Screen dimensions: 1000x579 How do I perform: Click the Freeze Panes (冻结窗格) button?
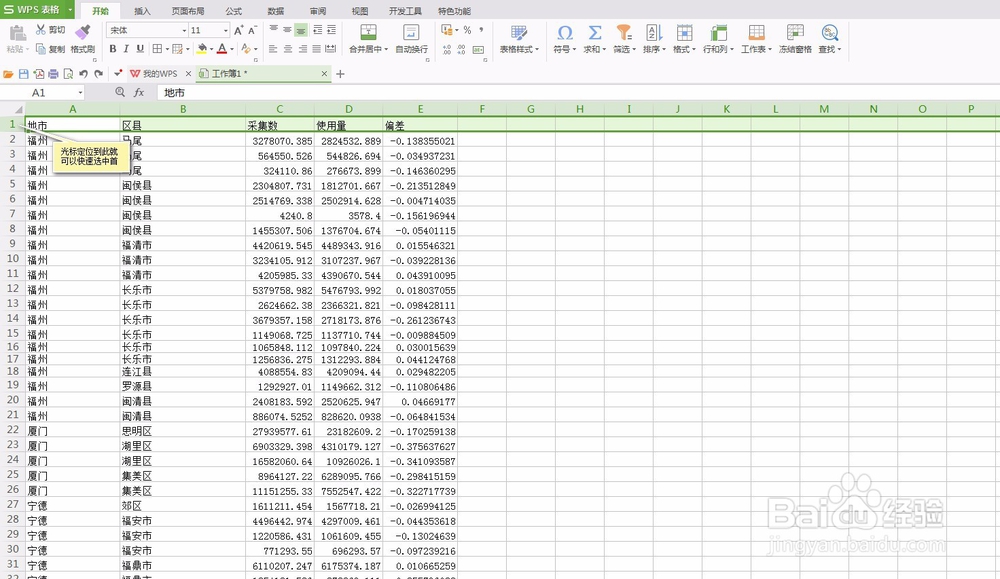[x=795, y=39]
